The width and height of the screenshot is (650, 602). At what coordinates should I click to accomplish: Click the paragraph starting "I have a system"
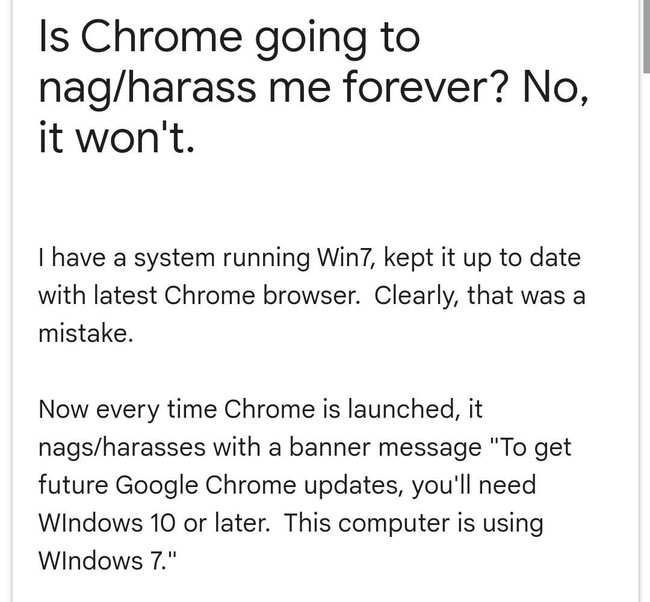(x=312, y=295)
